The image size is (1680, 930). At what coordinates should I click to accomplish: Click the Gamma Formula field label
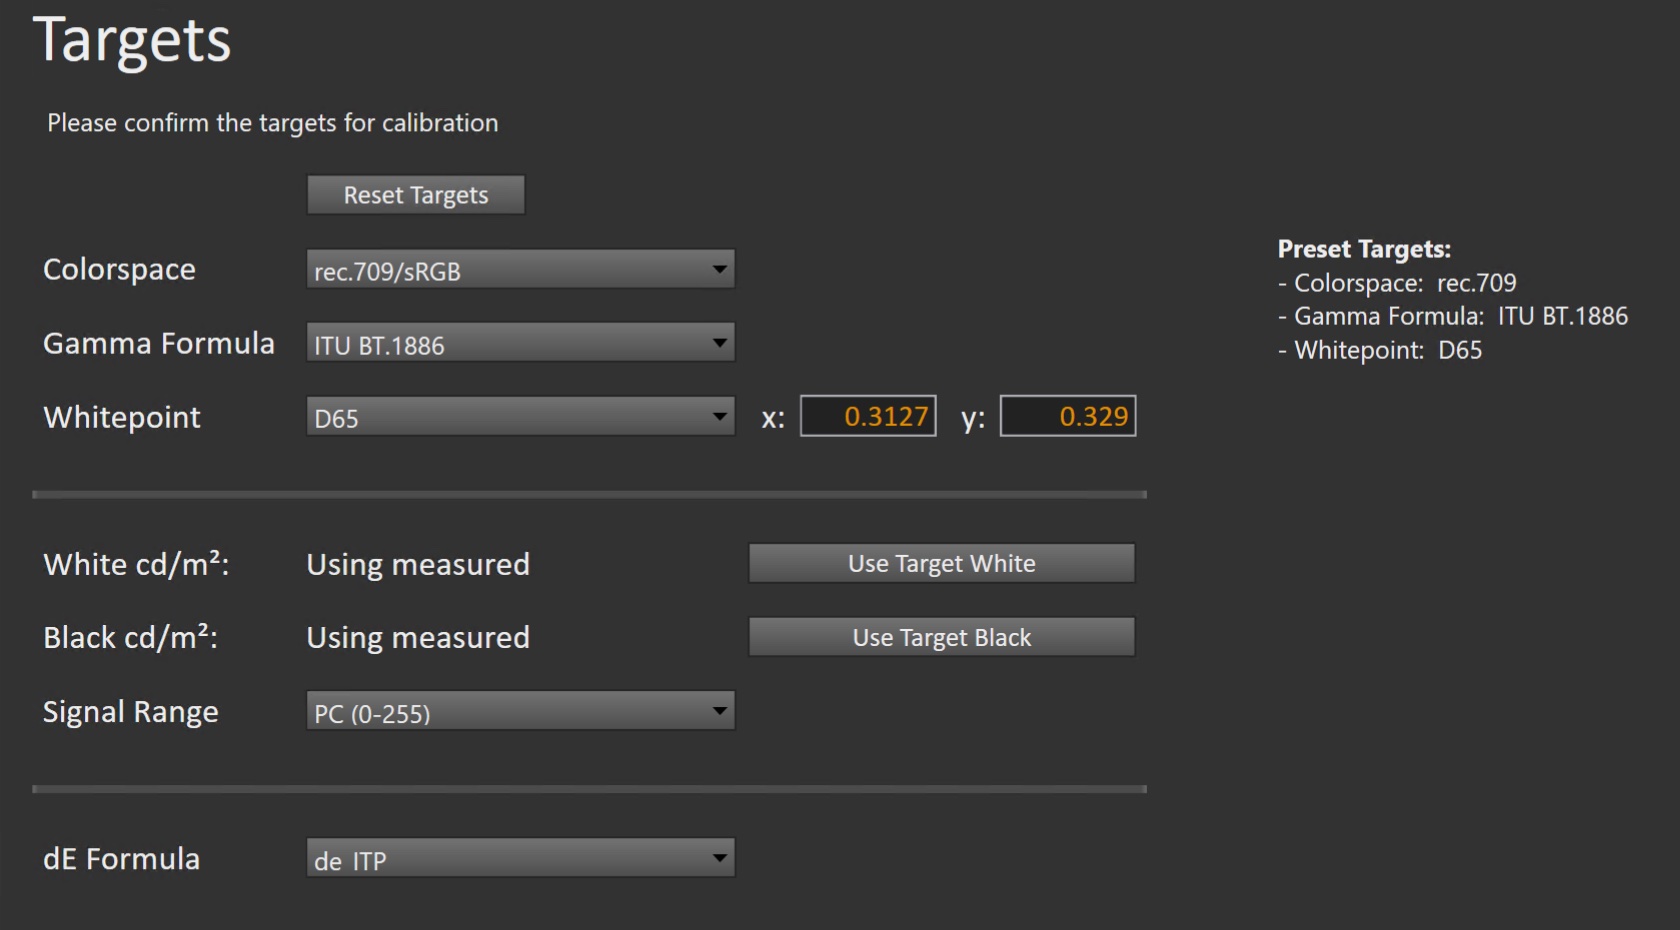[158, 343]
